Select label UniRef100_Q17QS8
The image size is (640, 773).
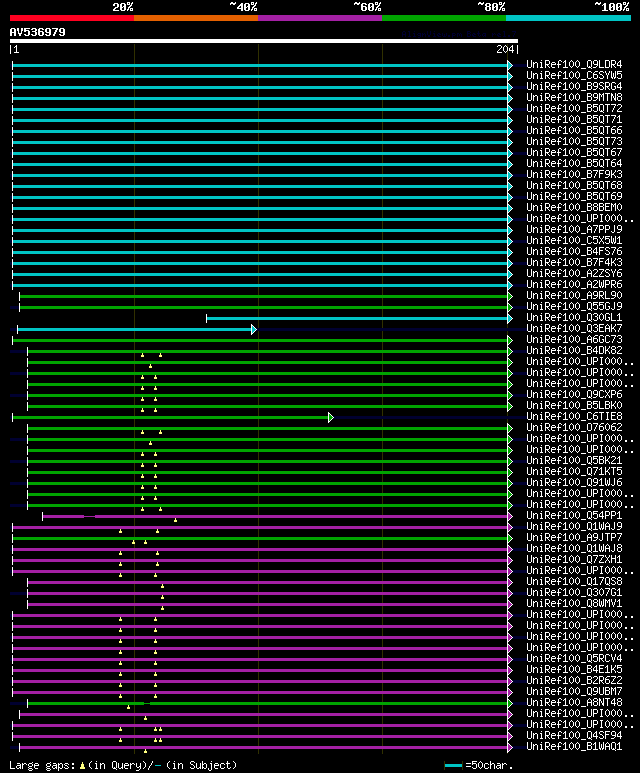click(x=574, y=582)
